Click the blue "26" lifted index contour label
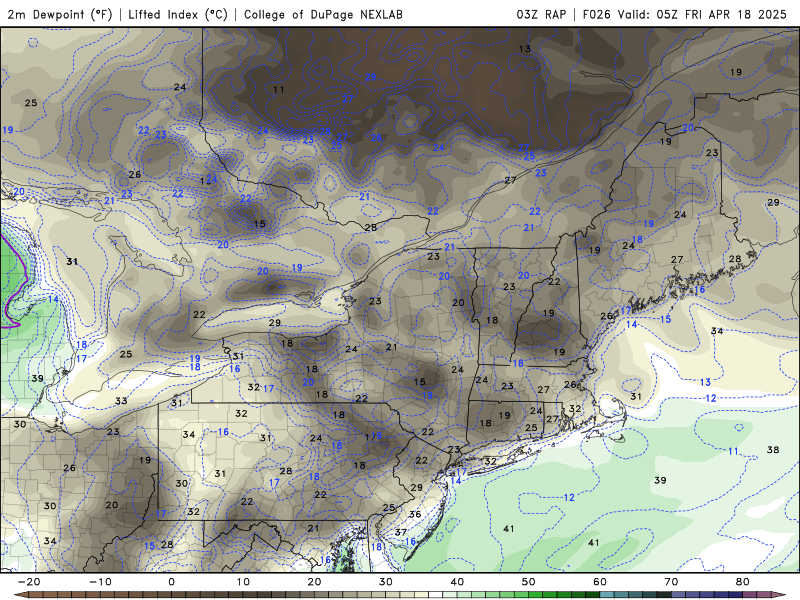 click(376, 138)
